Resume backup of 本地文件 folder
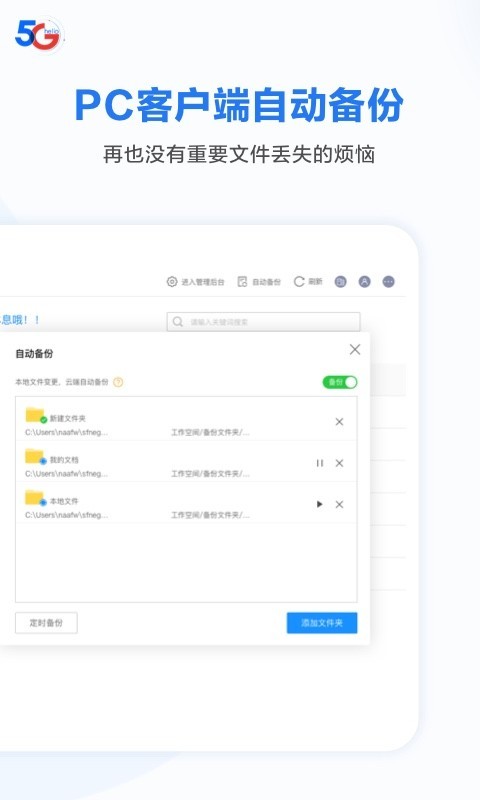 pyautogui.click(x=319, y=505)
